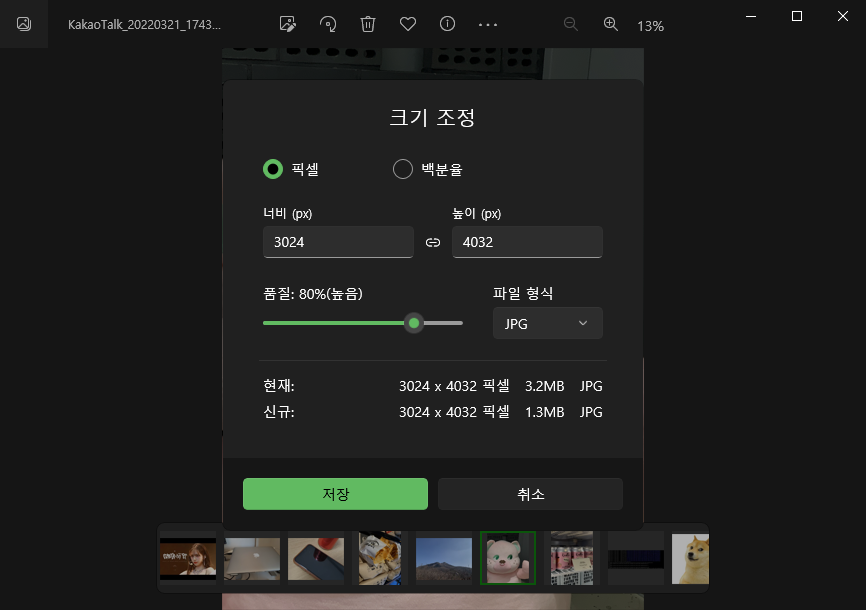866x610 pixels.
Task: Select the snack food thumbnail in filmstrip
Action: (380, 558)
